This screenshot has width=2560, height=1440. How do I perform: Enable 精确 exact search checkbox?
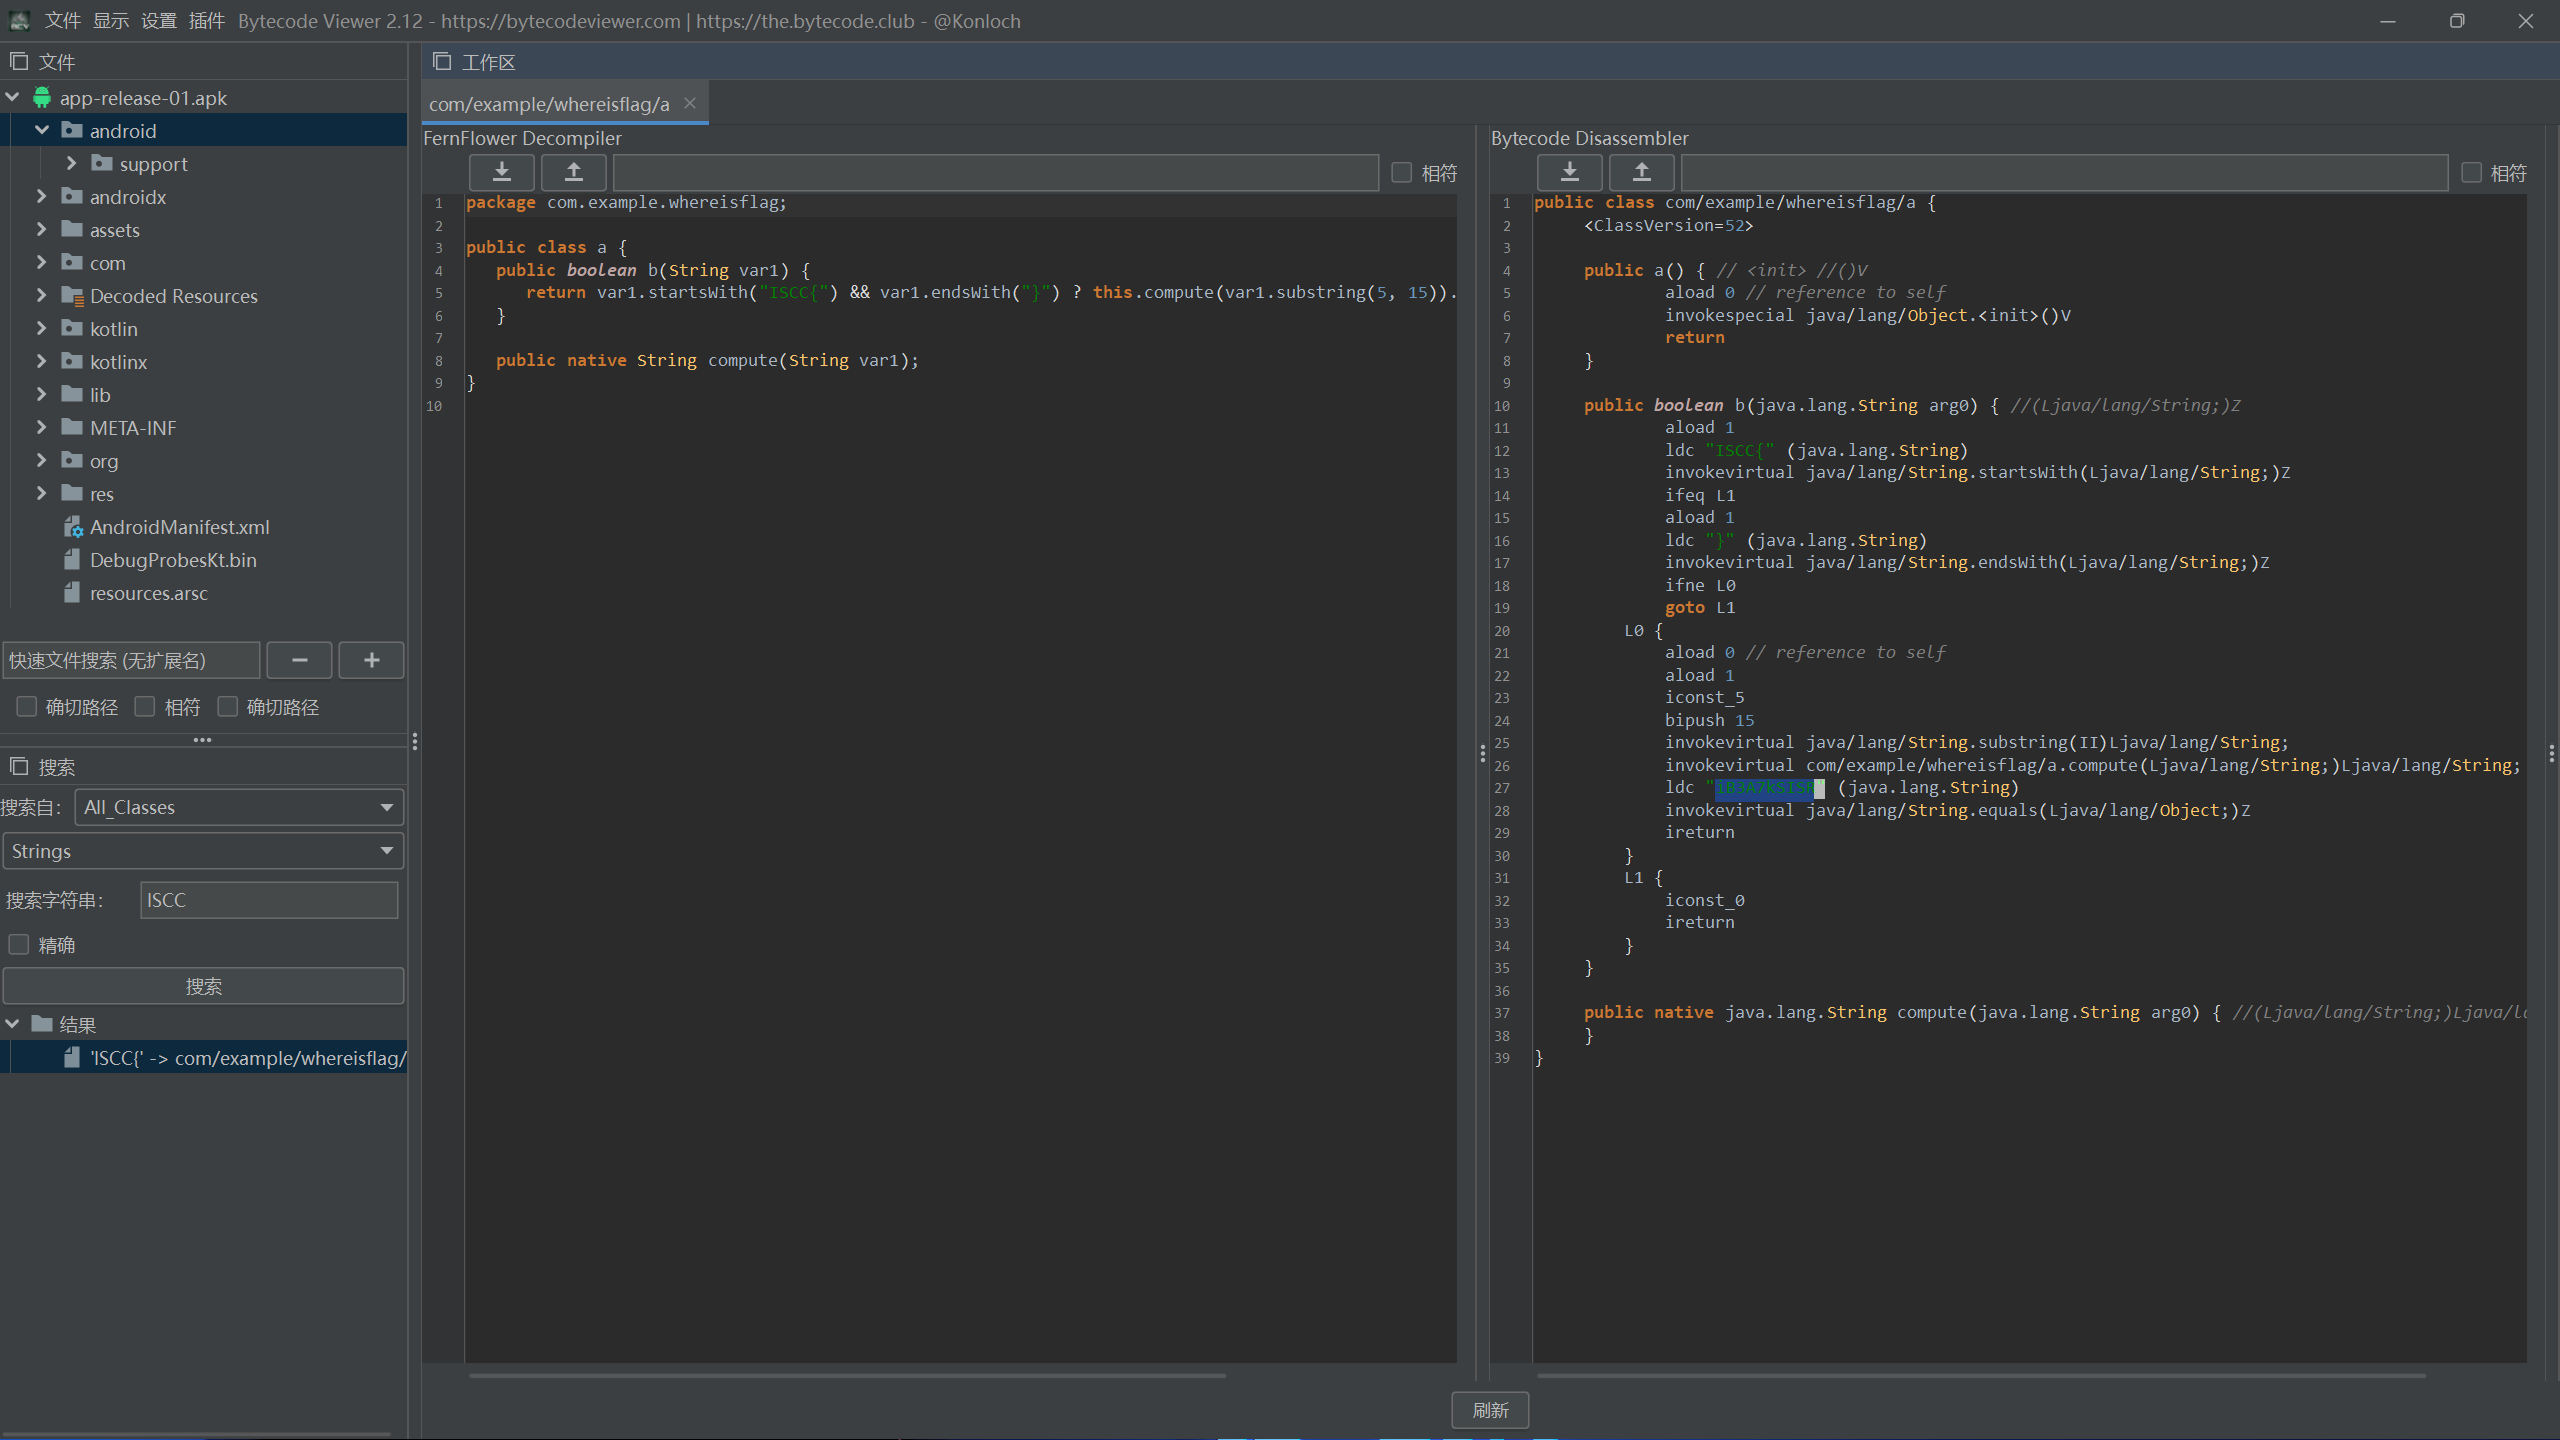click(x=19, y=945)
